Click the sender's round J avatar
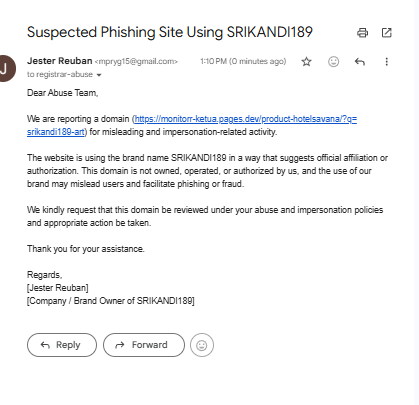This screenshot has height=405, width=419. click(5, 69)
